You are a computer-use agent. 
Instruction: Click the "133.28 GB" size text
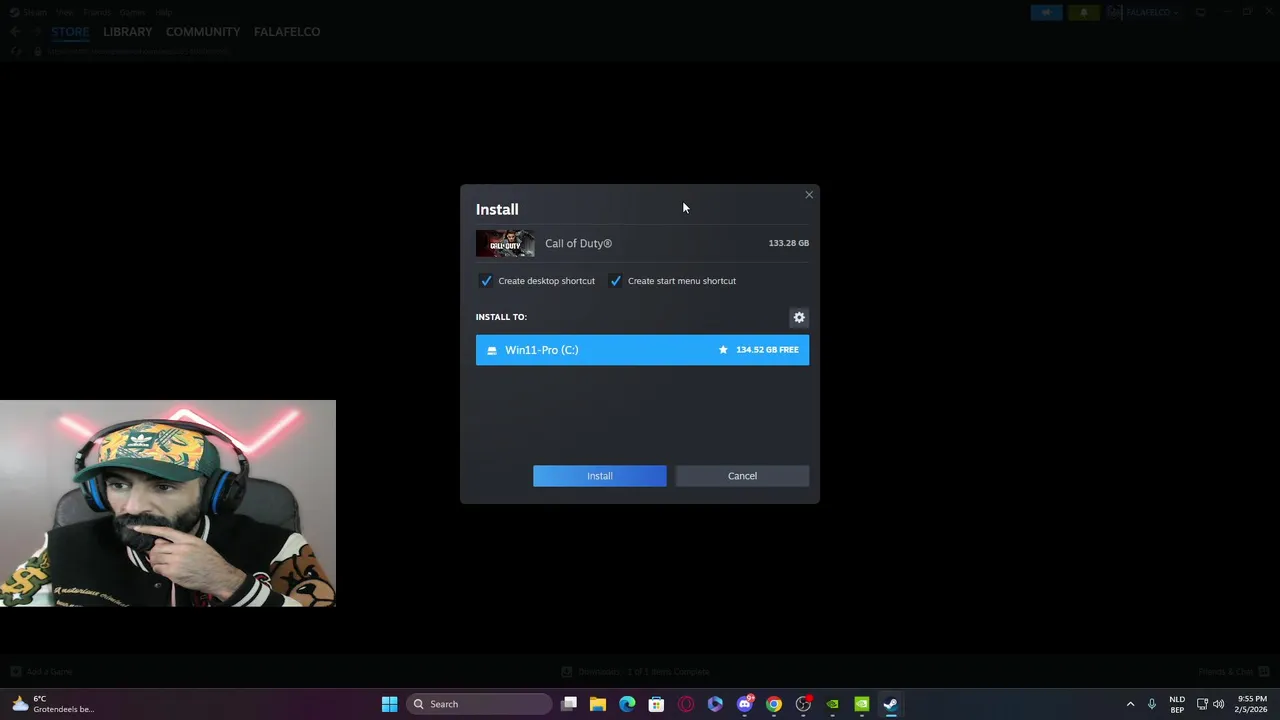point(788,243)
